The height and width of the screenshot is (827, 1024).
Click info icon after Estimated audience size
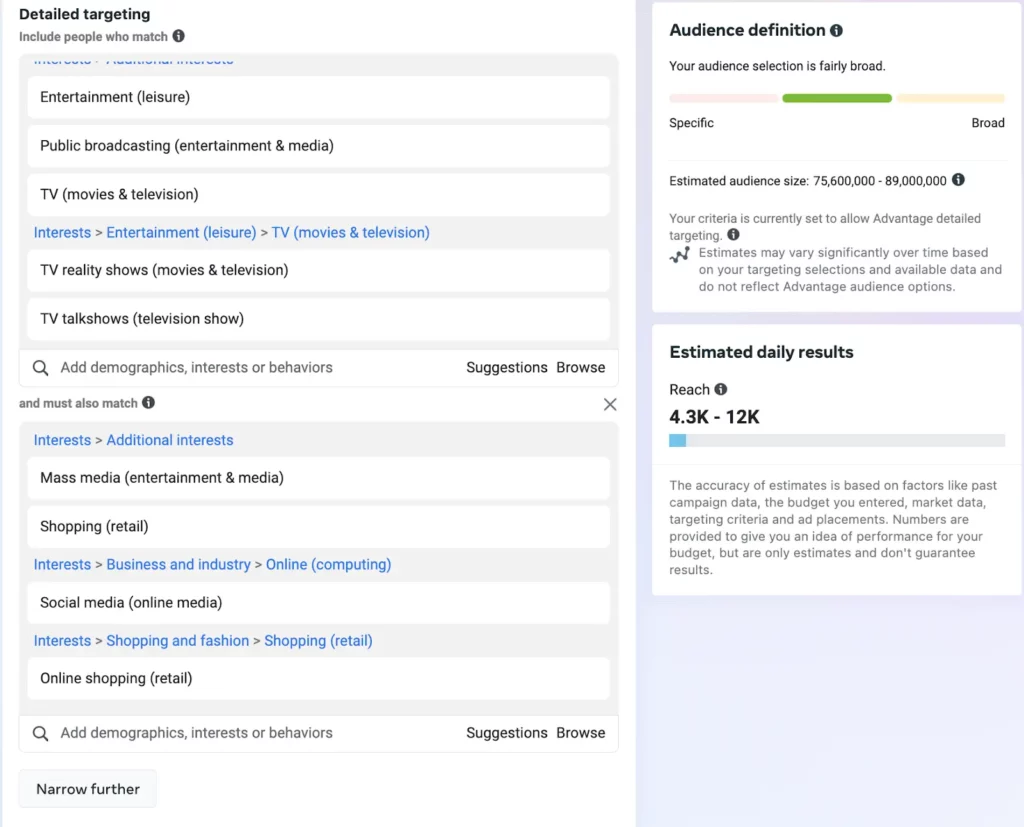tap(958, 180)
